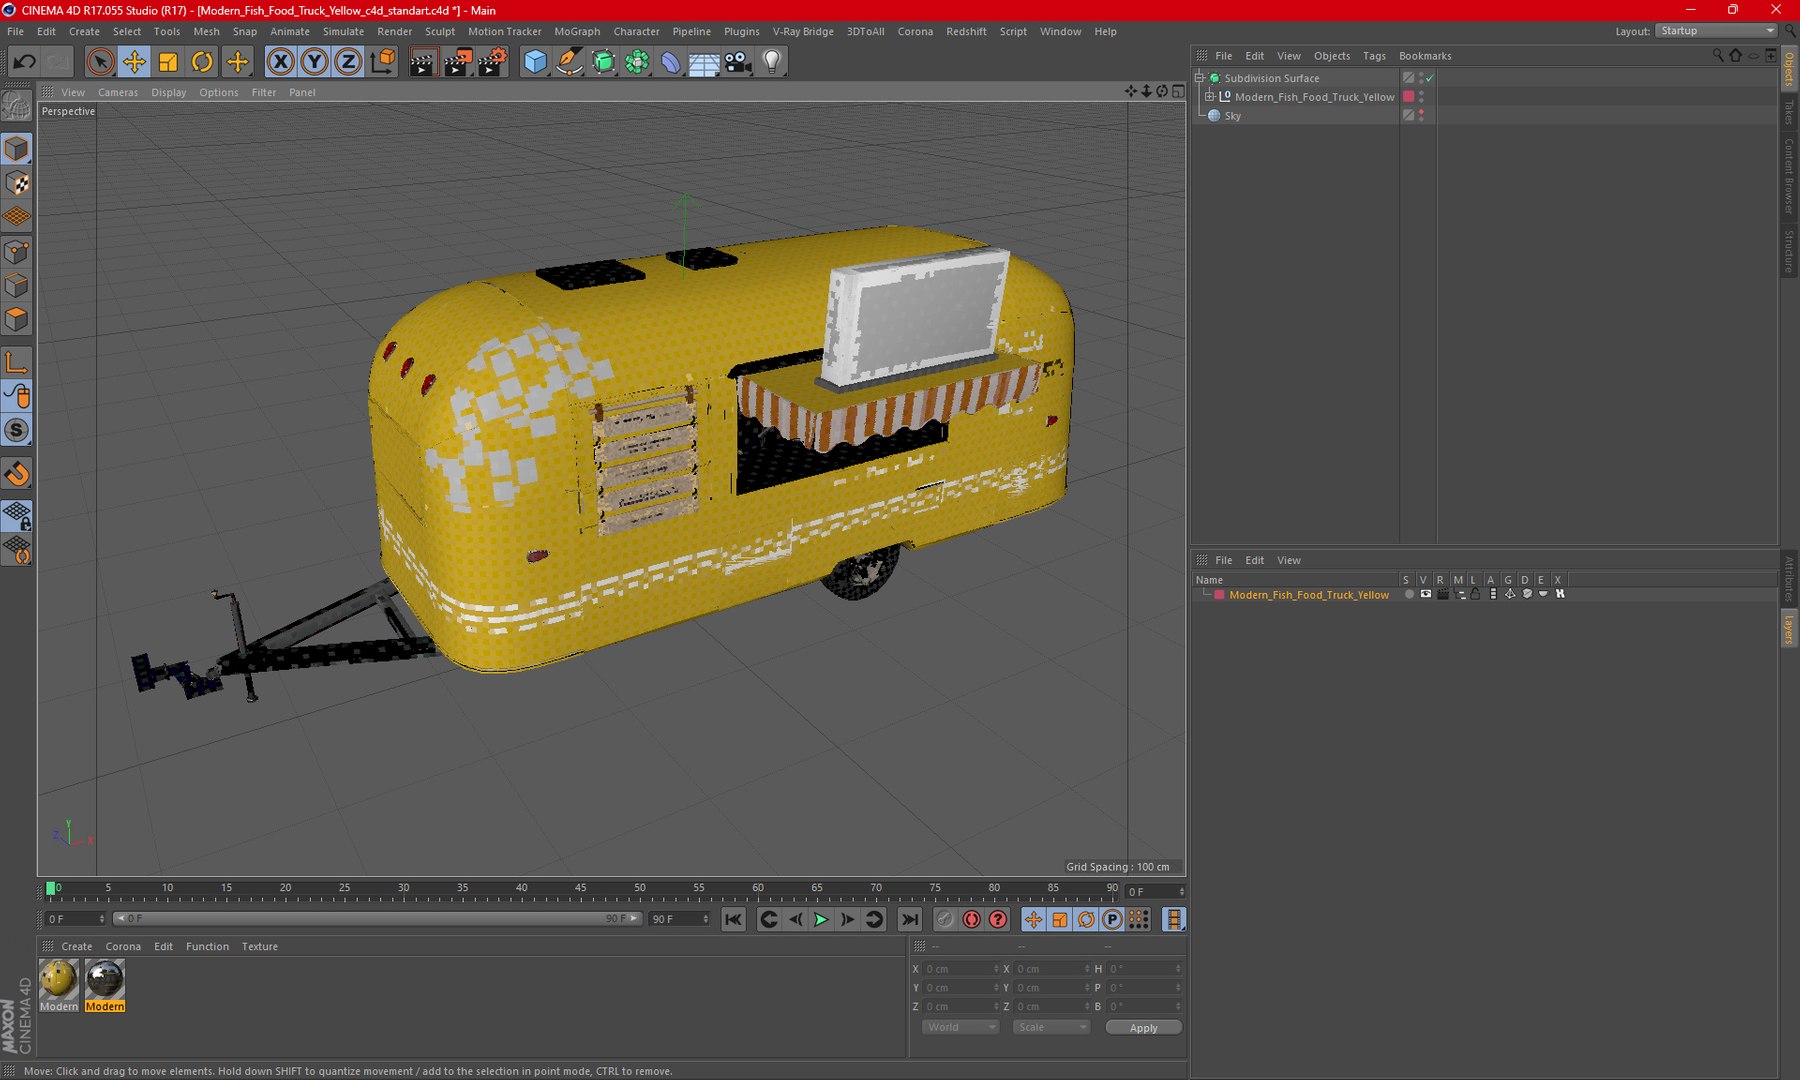The height and width of the screenshot is (1080, 1800).
Task: Open the viewport Cameras menu
Action: 118,92
